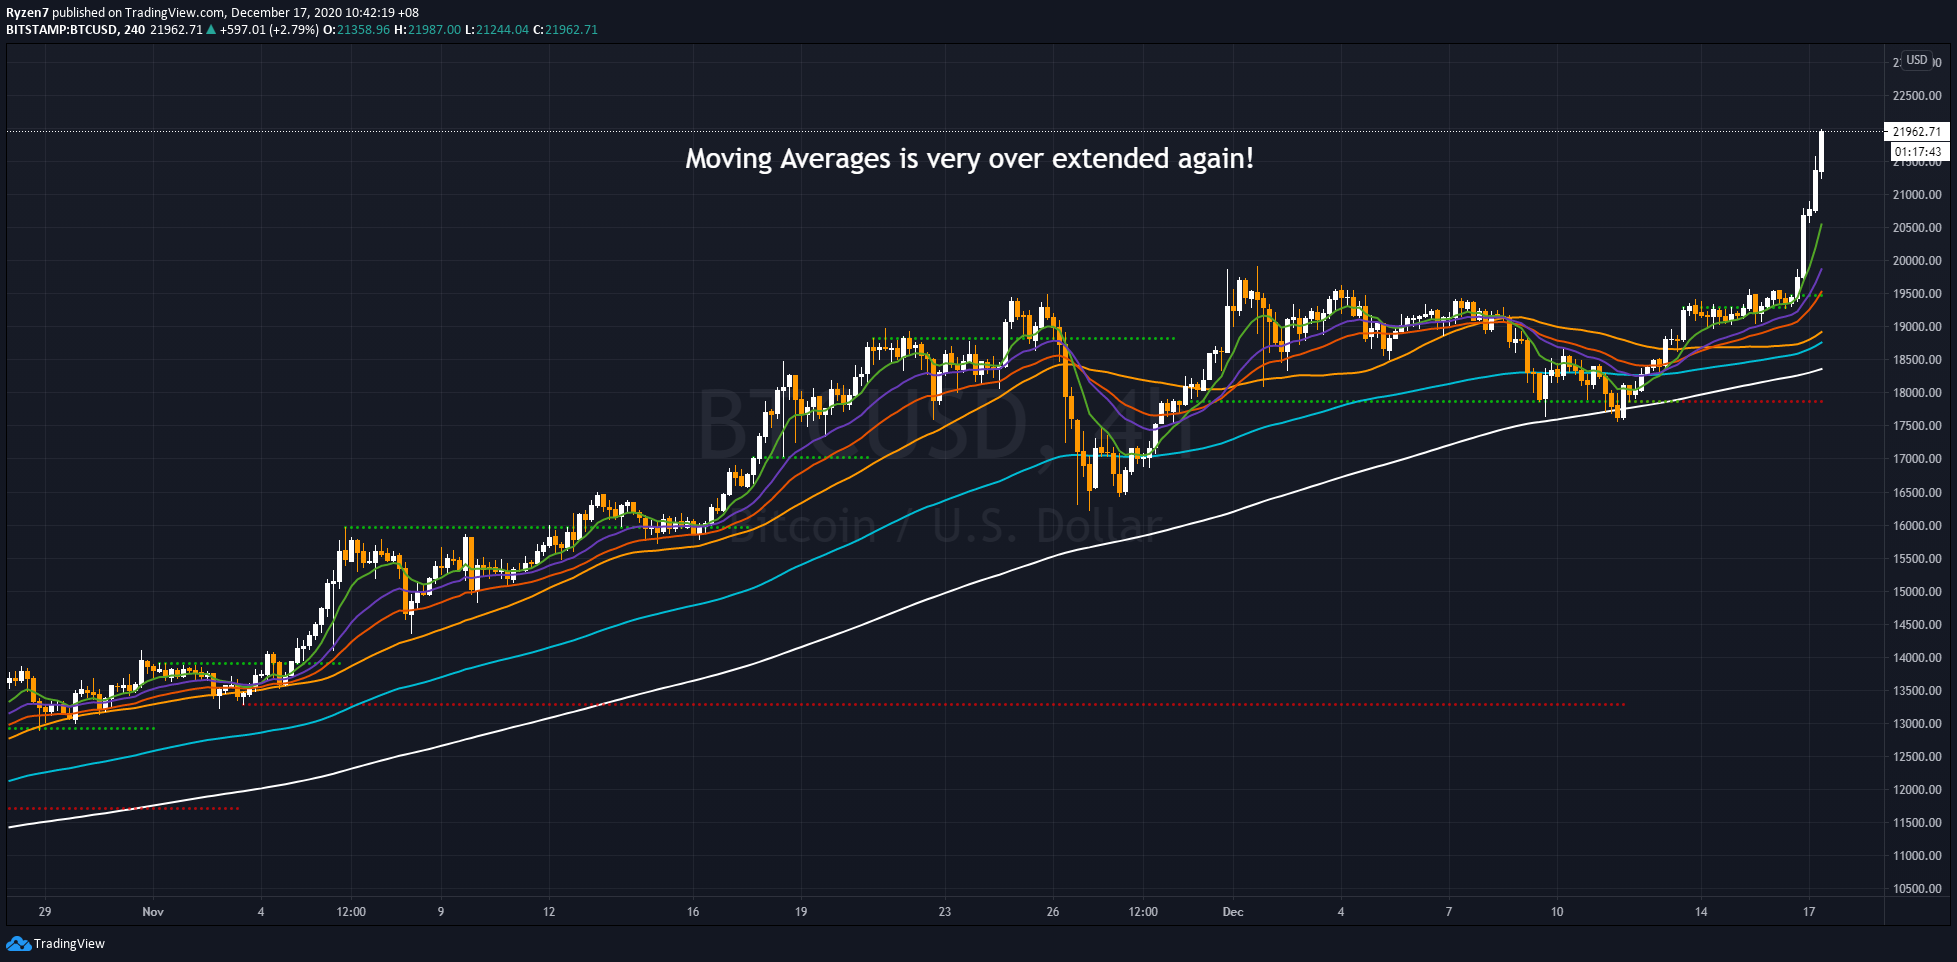Screen dimensions: 1957x962
Task: Click the 19 date label on the time axis
Action: pos(801,912)
